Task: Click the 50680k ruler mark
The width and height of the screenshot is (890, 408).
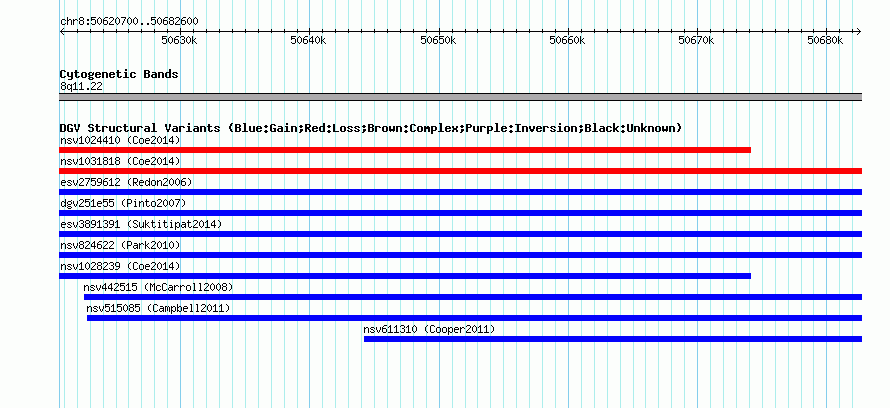Action: coord(826,40)
